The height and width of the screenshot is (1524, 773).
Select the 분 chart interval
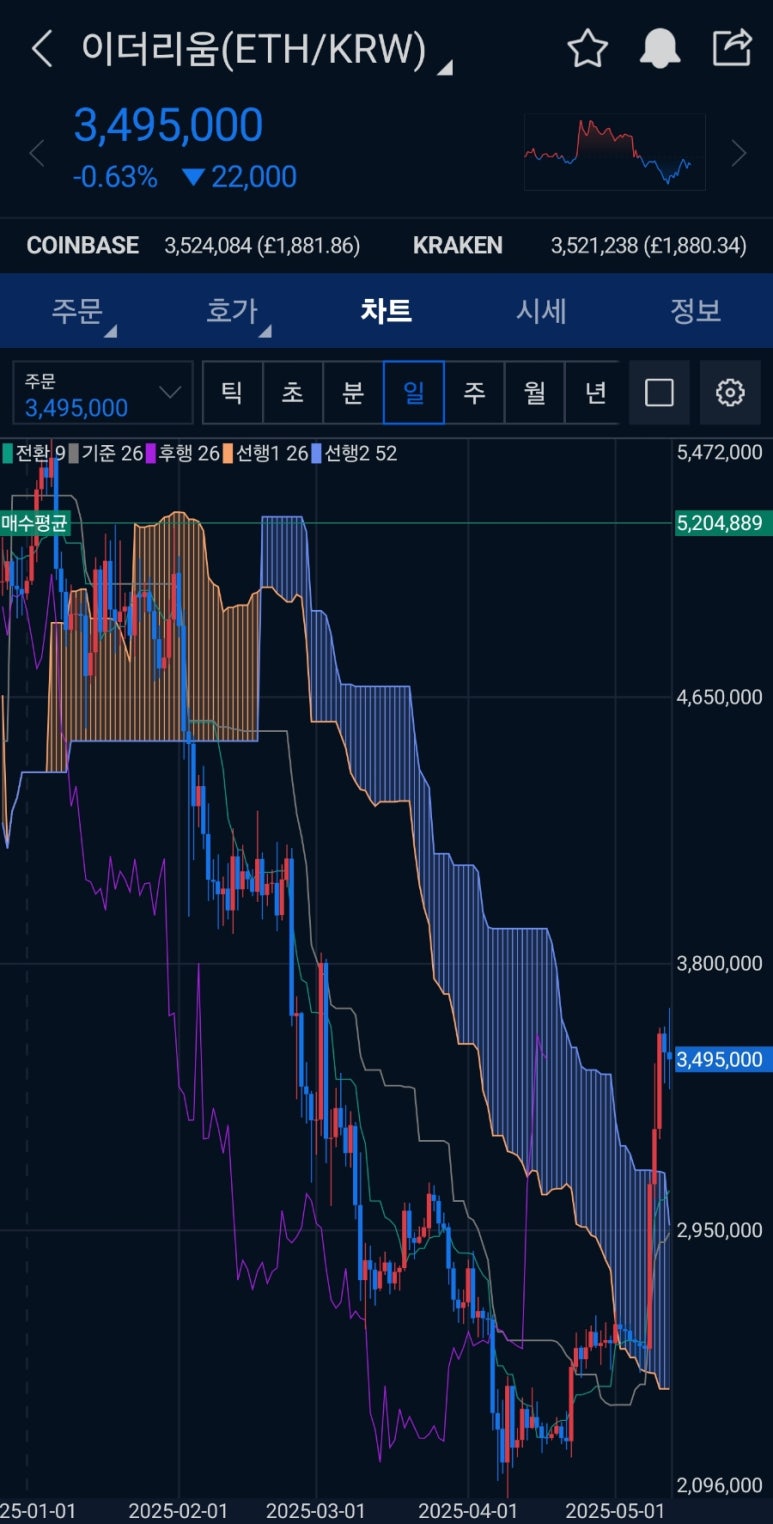tap(353, 393)
